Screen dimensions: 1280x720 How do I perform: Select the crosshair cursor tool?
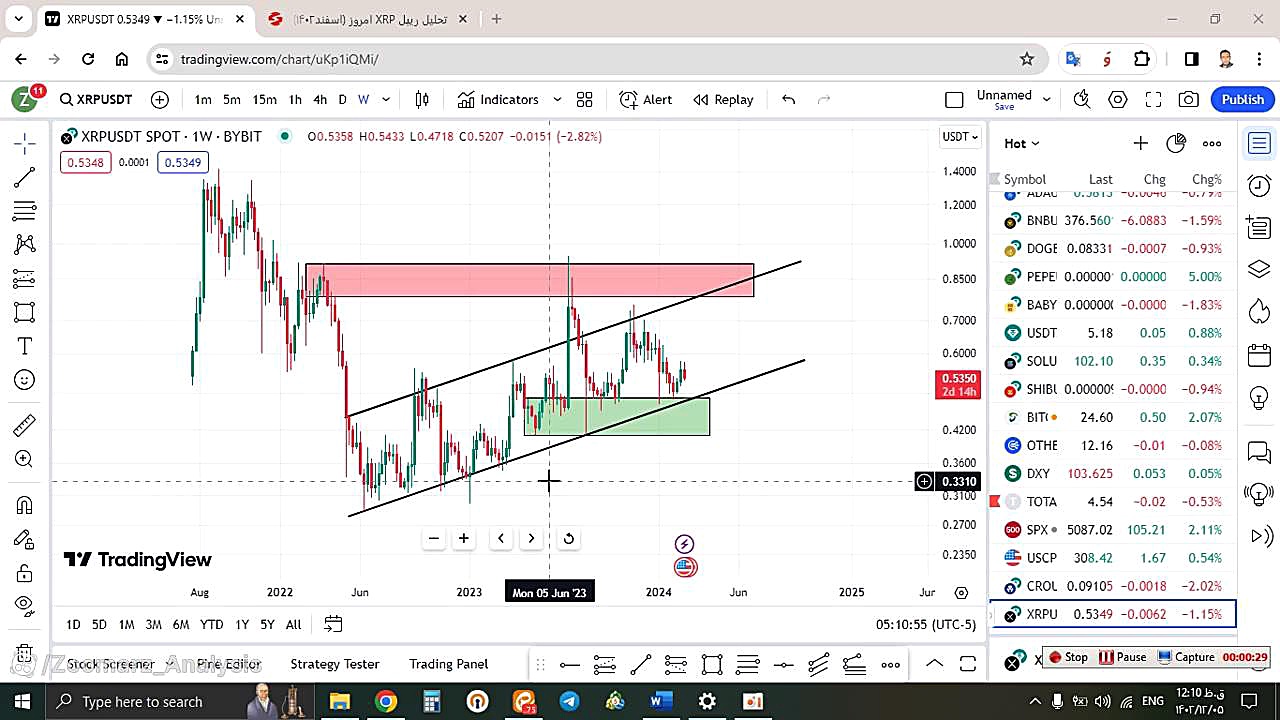tap(25, 144)
